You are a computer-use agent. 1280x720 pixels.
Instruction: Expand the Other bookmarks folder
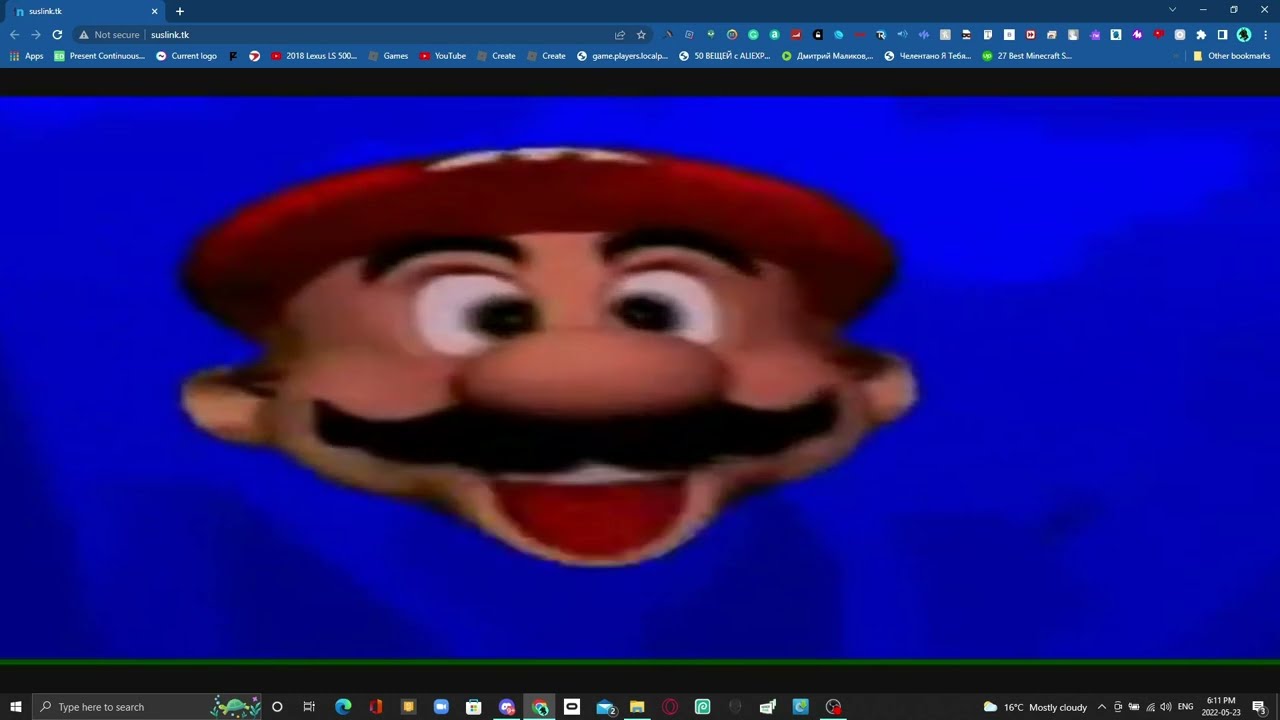point(1231,56)
